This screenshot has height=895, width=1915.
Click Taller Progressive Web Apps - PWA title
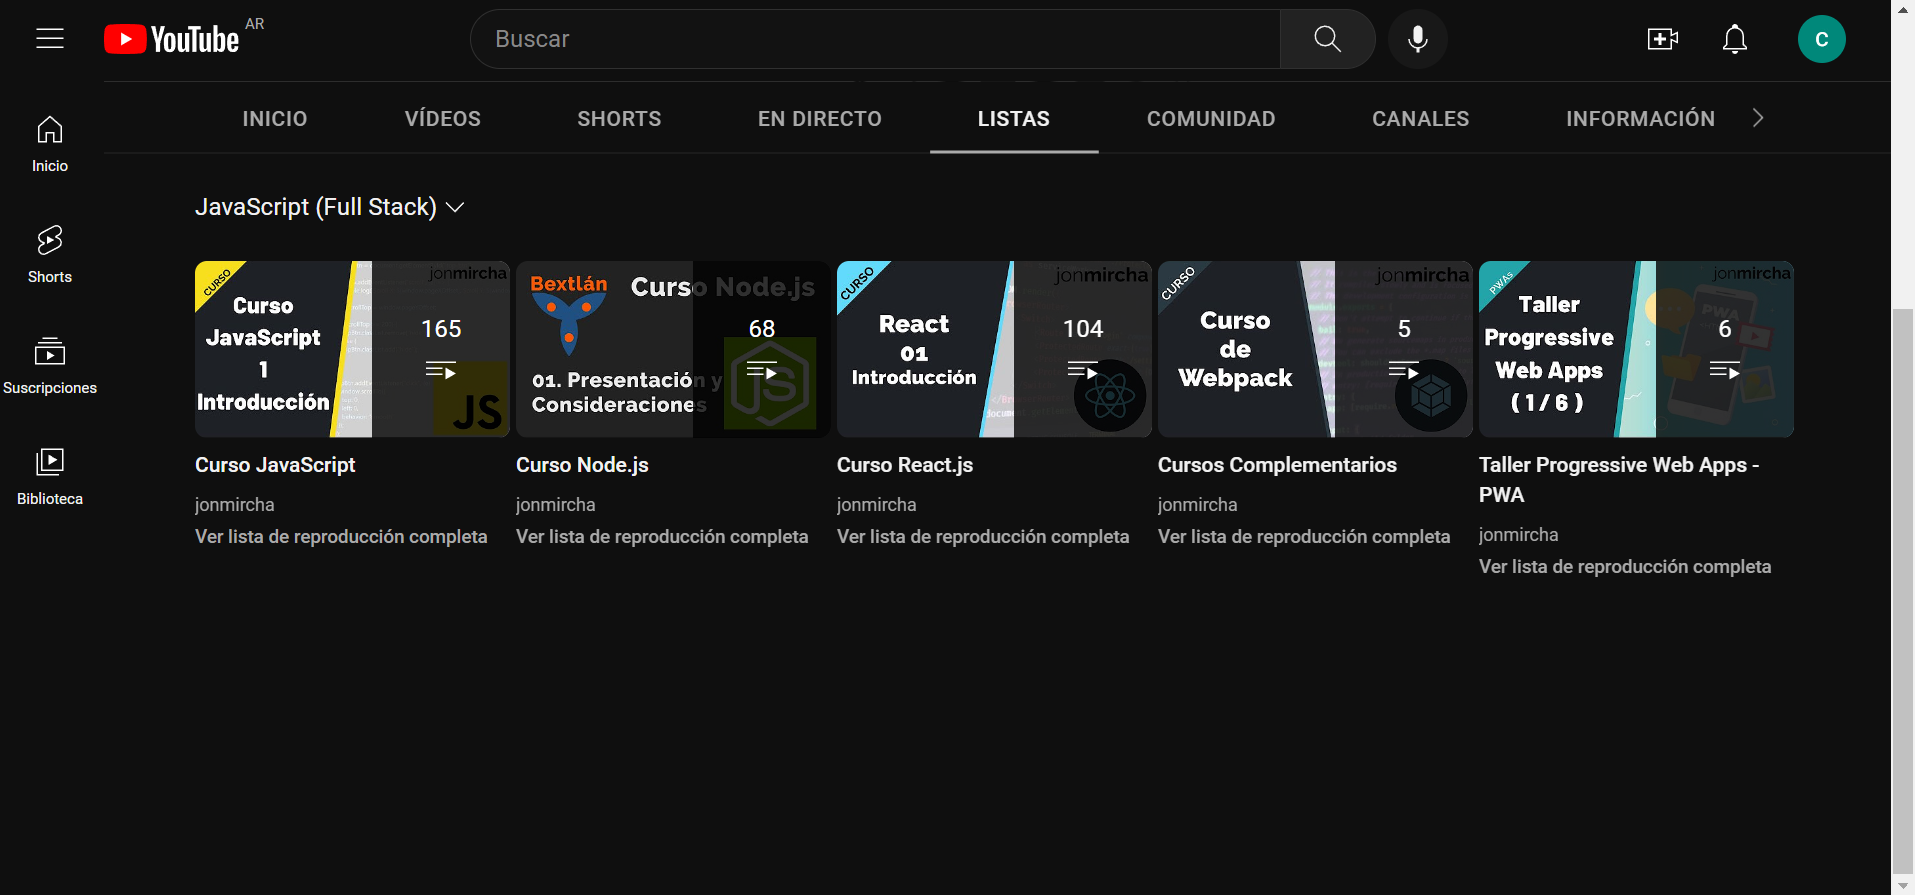point(1619,480)
